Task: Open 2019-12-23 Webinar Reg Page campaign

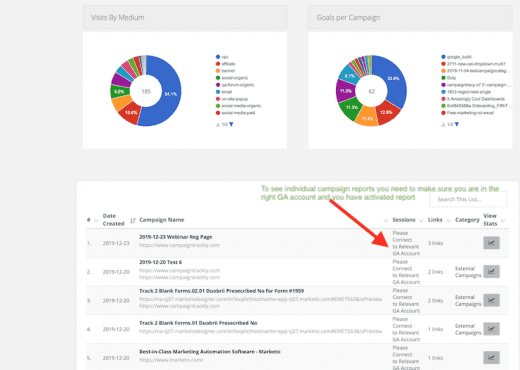Action: point(176,237)
